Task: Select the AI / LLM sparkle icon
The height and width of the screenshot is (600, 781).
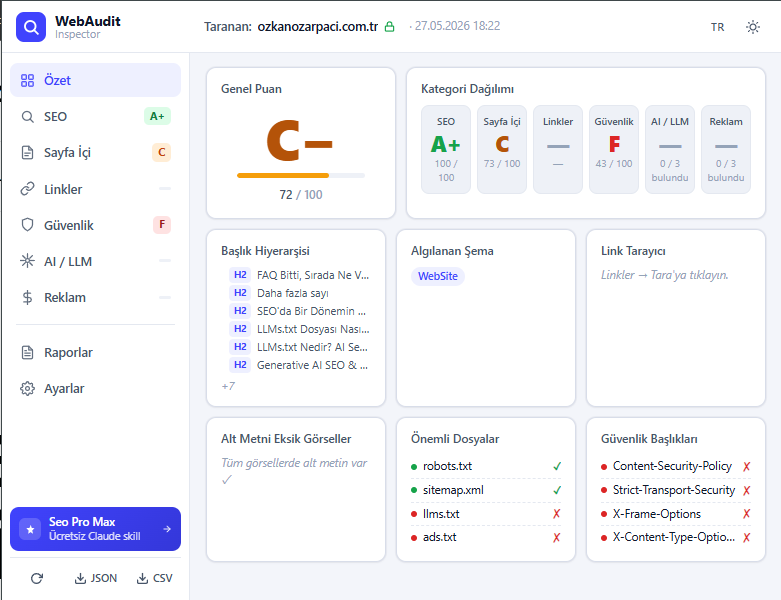Action: point(27,261)
